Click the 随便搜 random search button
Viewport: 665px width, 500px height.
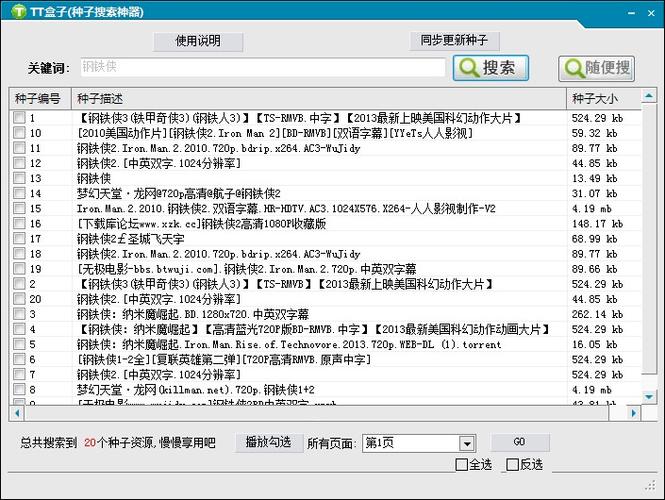[597, 68]
